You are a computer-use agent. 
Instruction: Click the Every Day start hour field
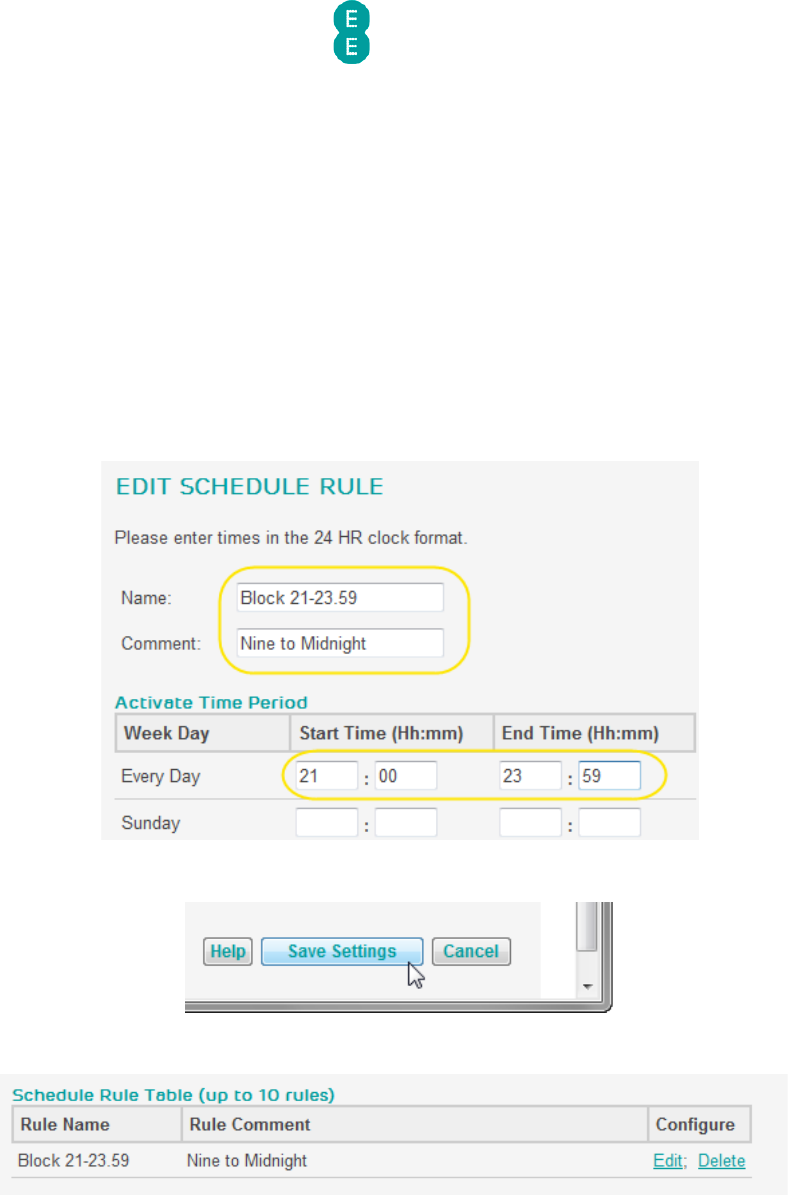click(326, 776)
